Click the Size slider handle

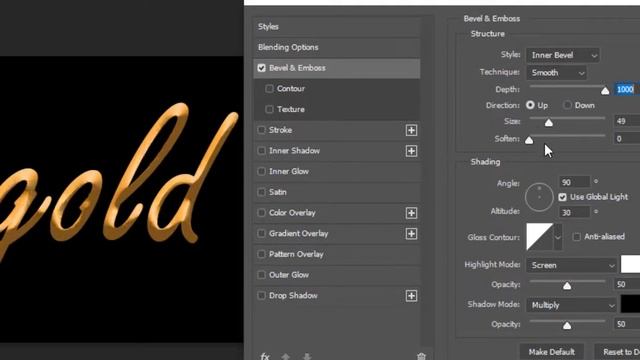tap(549, 122)
